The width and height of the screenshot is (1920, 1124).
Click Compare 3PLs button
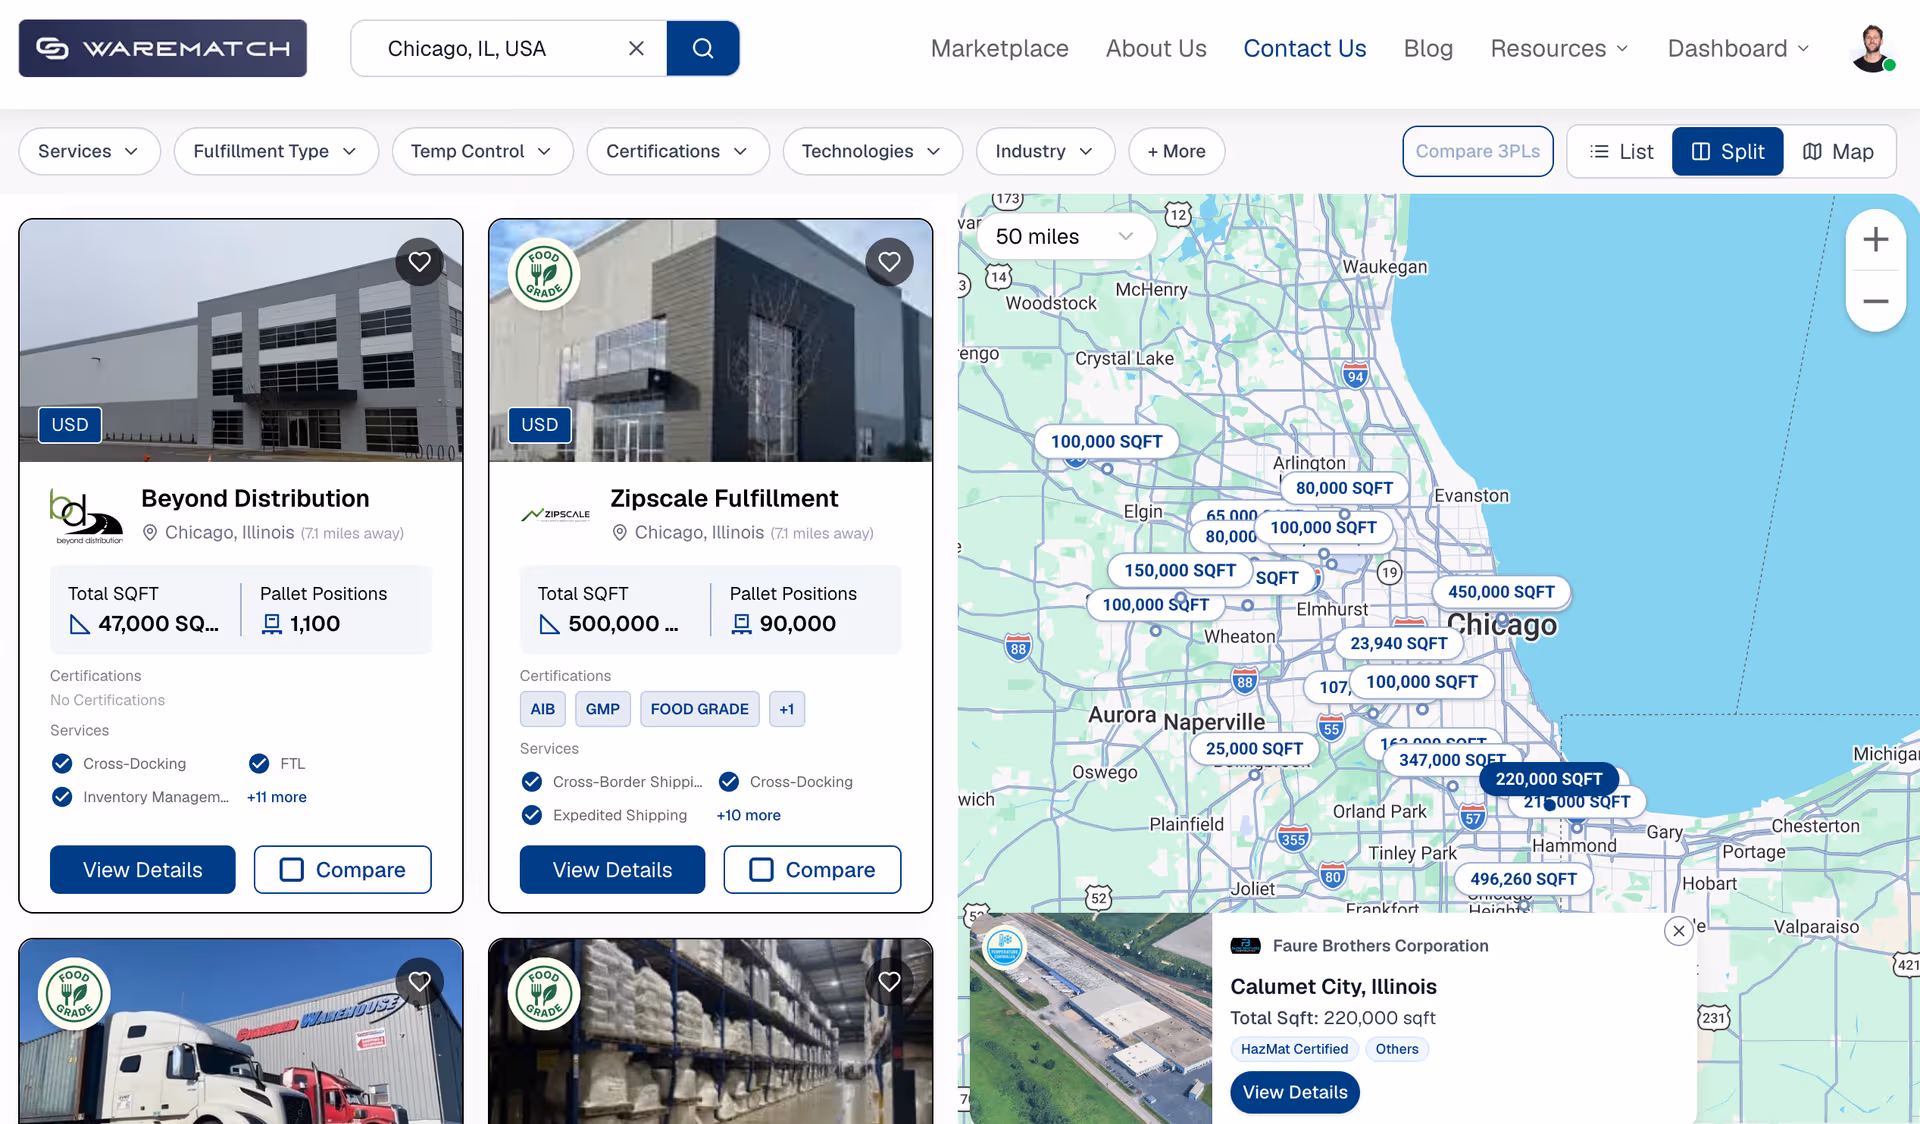[x=1477, y=151]
